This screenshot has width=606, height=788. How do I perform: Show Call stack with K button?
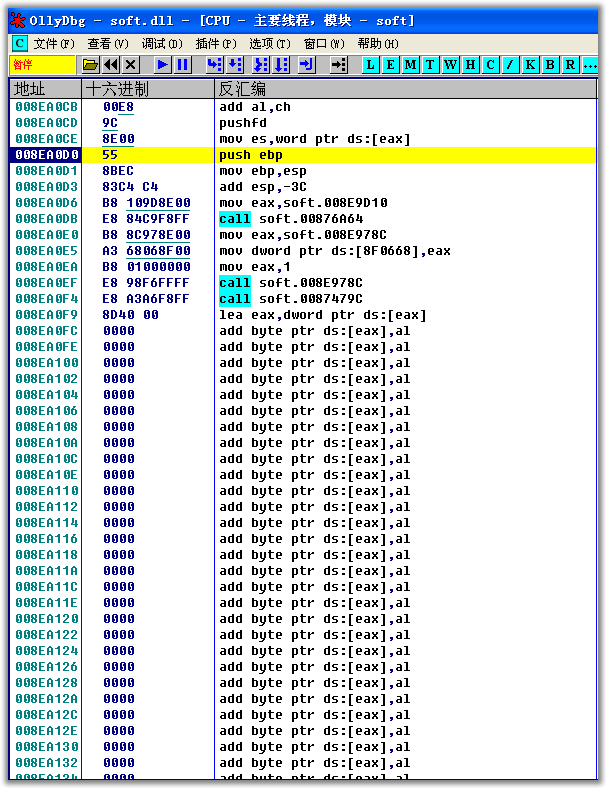530,64
